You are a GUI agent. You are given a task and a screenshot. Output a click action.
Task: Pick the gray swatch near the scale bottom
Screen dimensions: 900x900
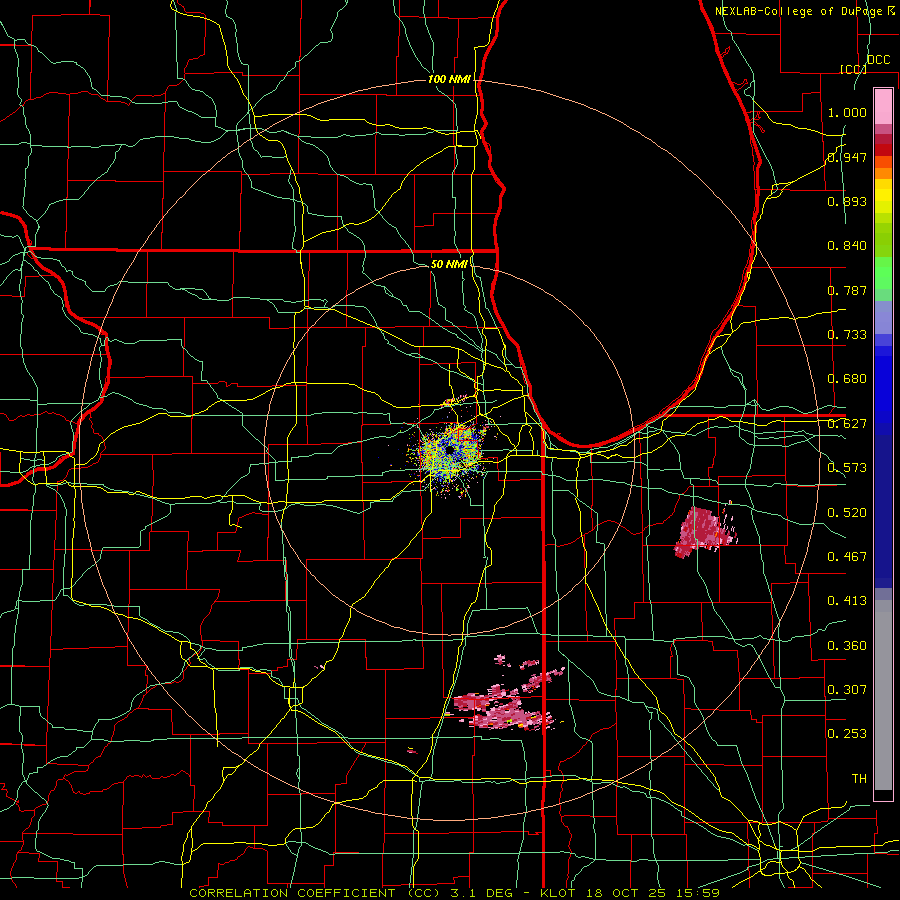click(x=883, y=695)
